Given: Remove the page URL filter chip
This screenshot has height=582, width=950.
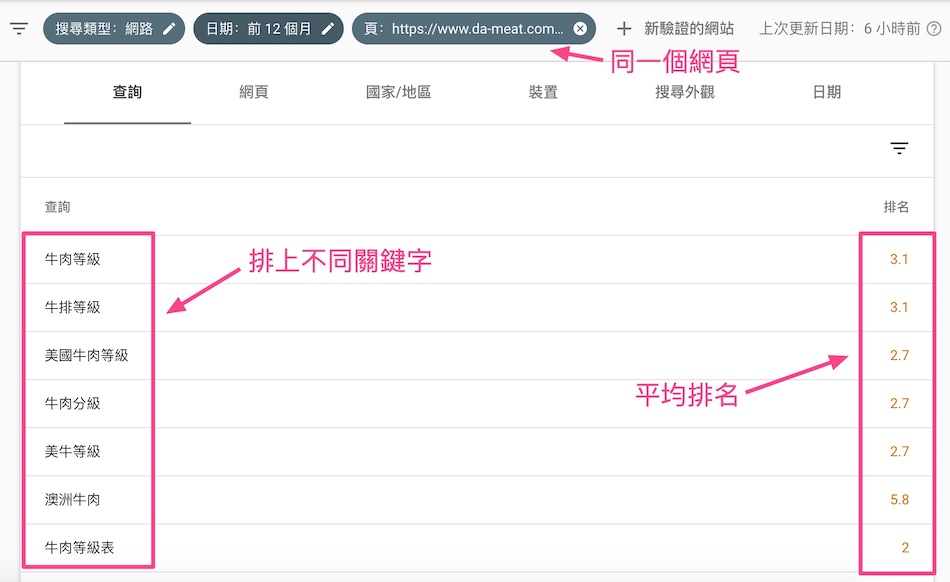Looking at the screenshot, I should (x=580, y=28).
